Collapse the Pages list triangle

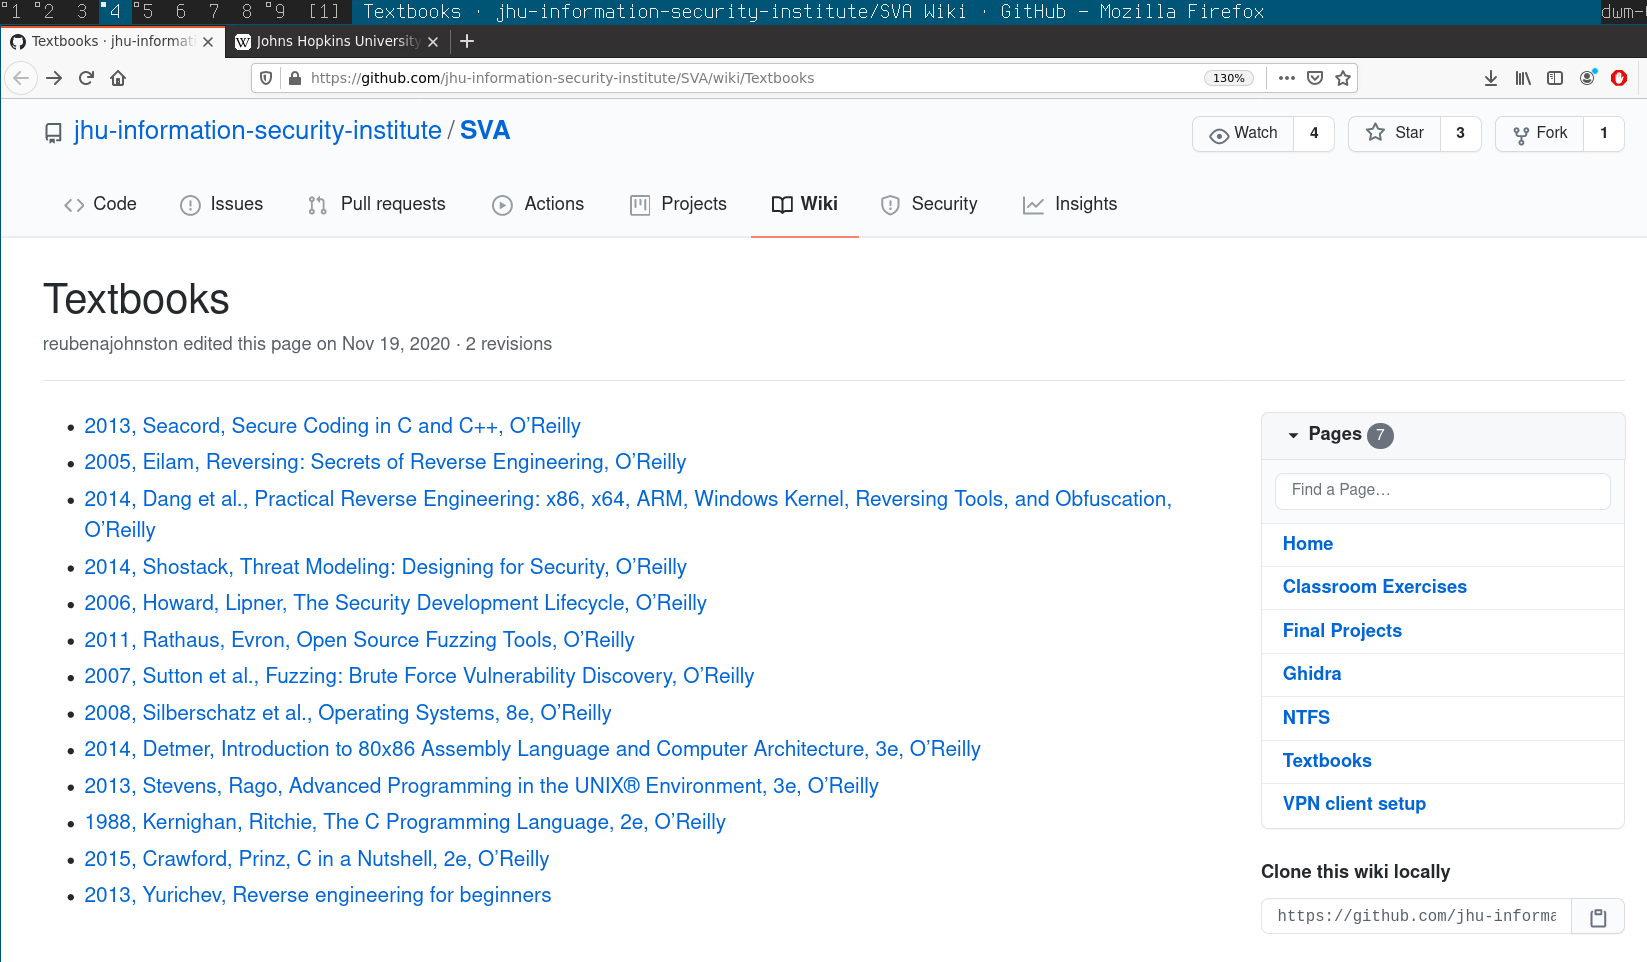1293,435
